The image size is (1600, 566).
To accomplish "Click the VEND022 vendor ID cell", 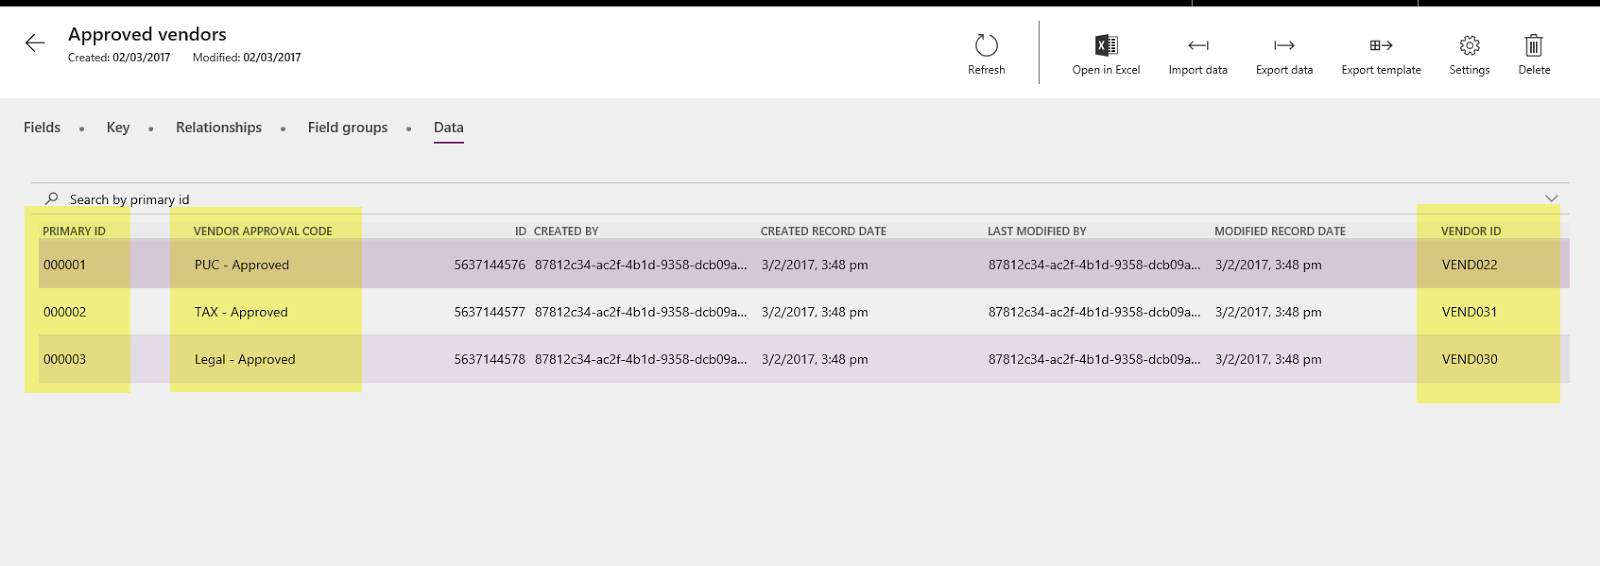I will click(x=1470, y=265).
